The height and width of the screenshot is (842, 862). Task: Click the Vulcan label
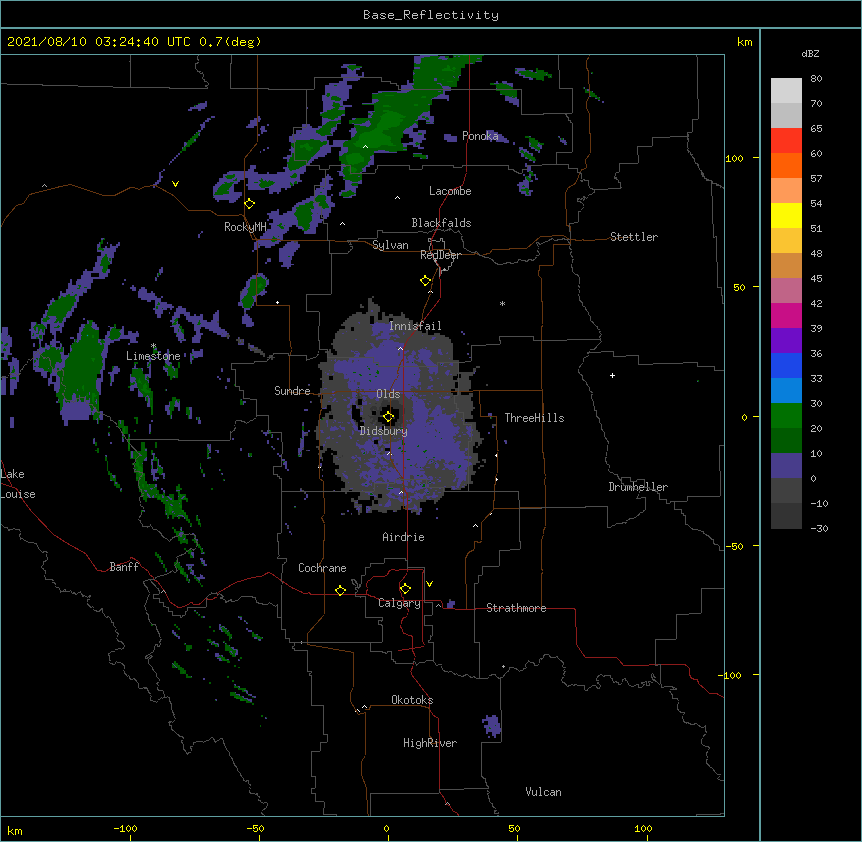(544, 792)
